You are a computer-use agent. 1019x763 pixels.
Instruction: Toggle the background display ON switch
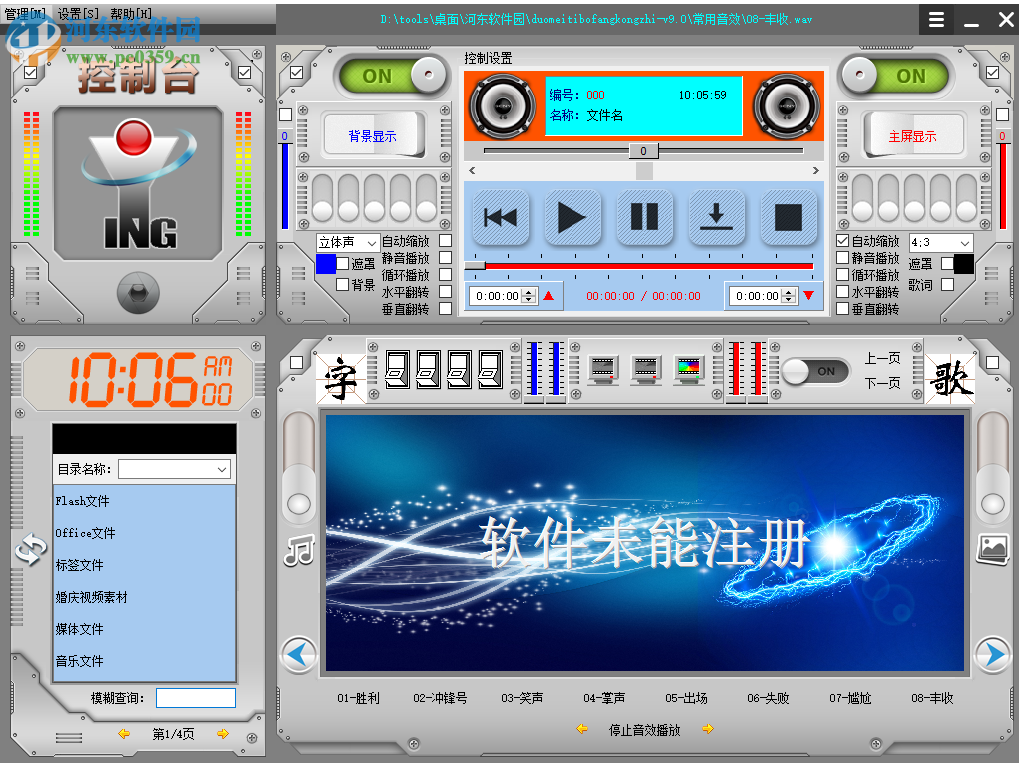[393, 76]
